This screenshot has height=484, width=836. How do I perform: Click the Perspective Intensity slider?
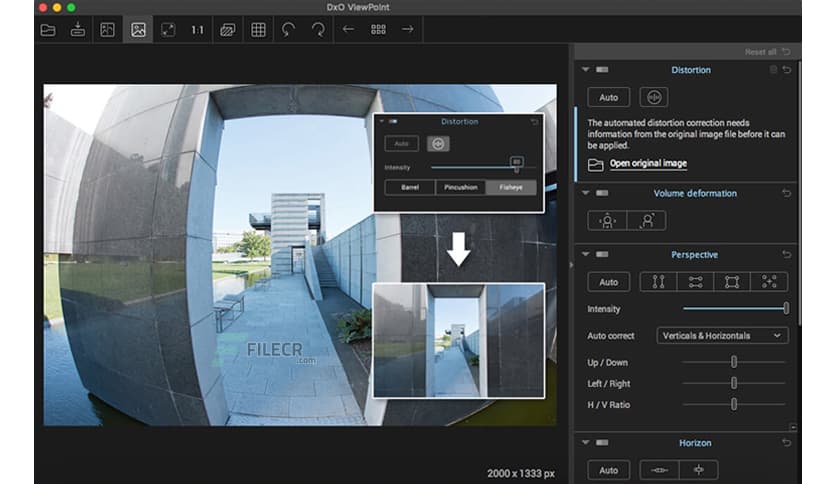[x=736, y=309]
